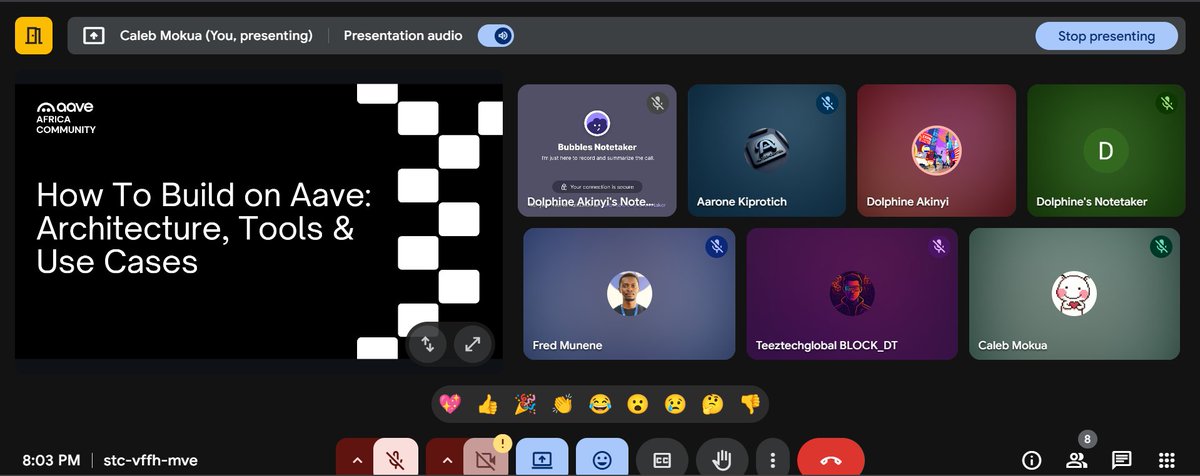Image resolution: width=1200 pixels, height=476 pixels.
Task: Send the clapping hands reaction
Action: 563,405
